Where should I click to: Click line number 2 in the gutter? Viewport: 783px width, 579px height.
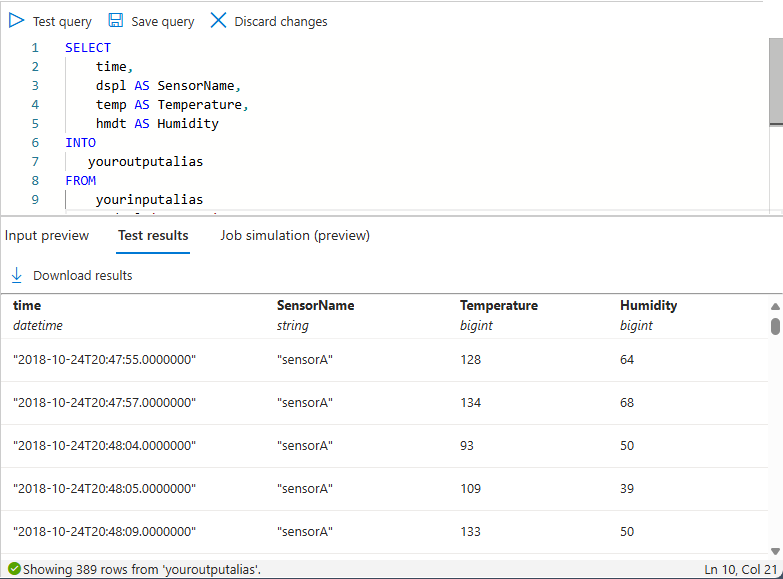pos(35,66)
